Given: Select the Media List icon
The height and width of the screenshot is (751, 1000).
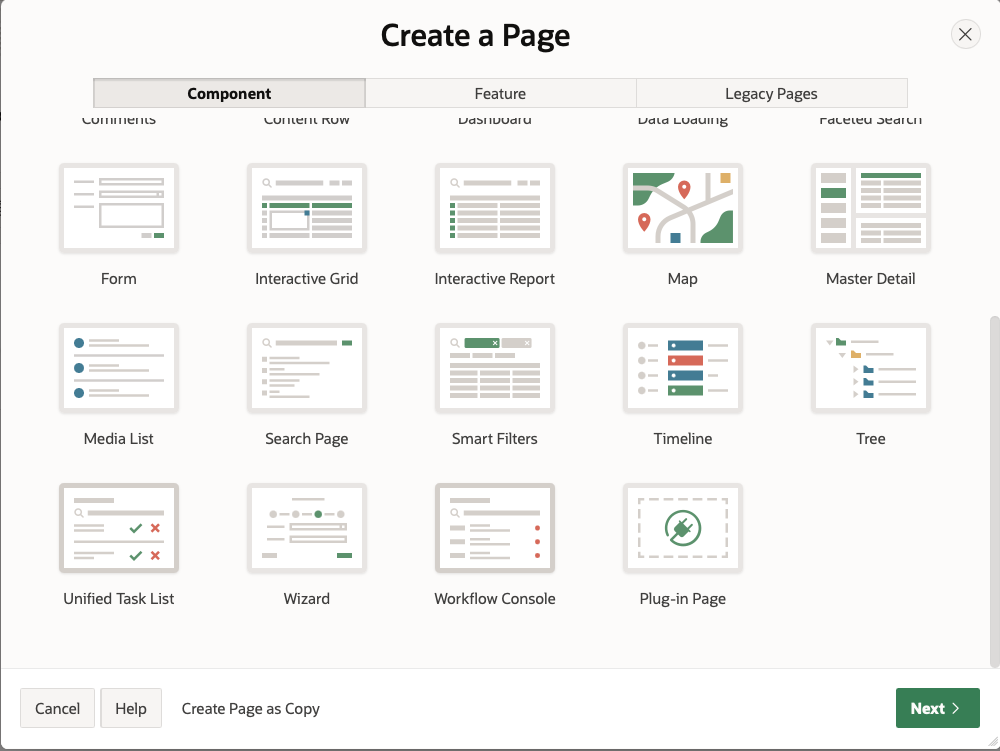Looking at the screenshot, I should pyautogui.click(x=119, y=368).
